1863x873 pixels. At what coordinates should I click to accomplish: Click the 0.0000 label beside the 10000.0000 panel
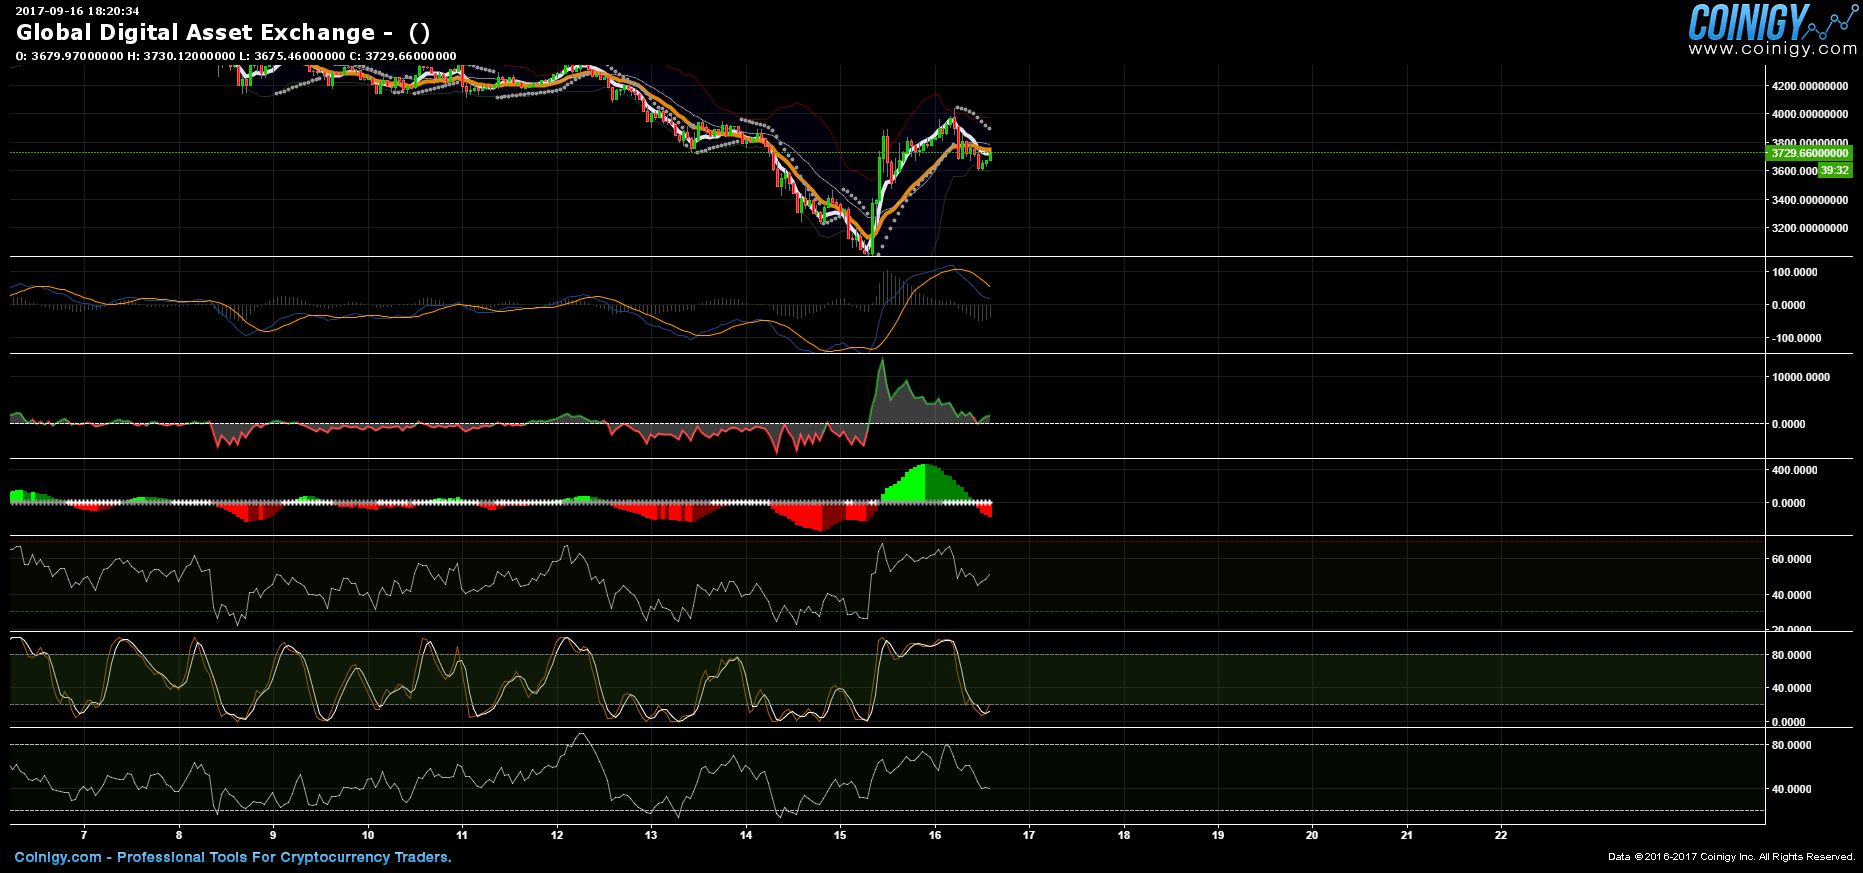(1788, 424)
